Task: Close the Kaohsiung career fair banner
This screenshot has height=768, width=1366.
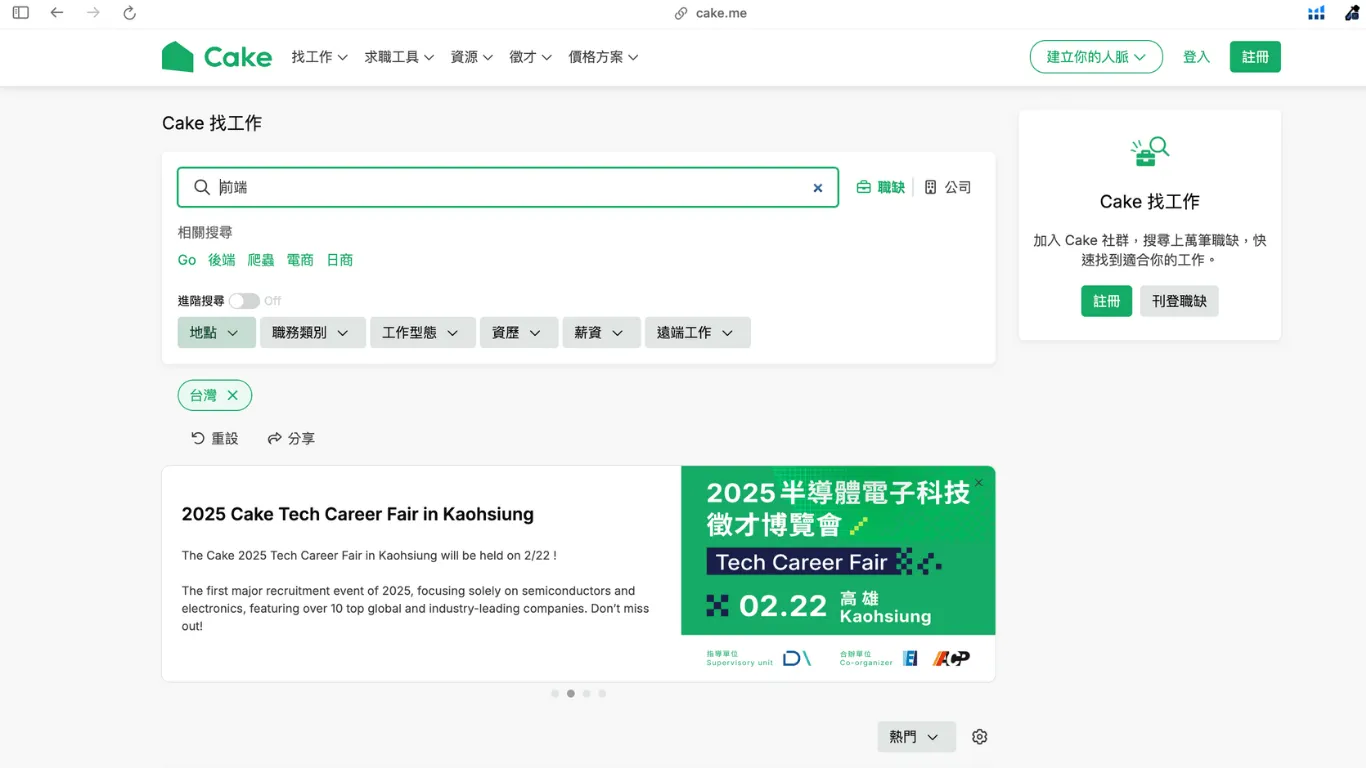Action: click(978, 483)
